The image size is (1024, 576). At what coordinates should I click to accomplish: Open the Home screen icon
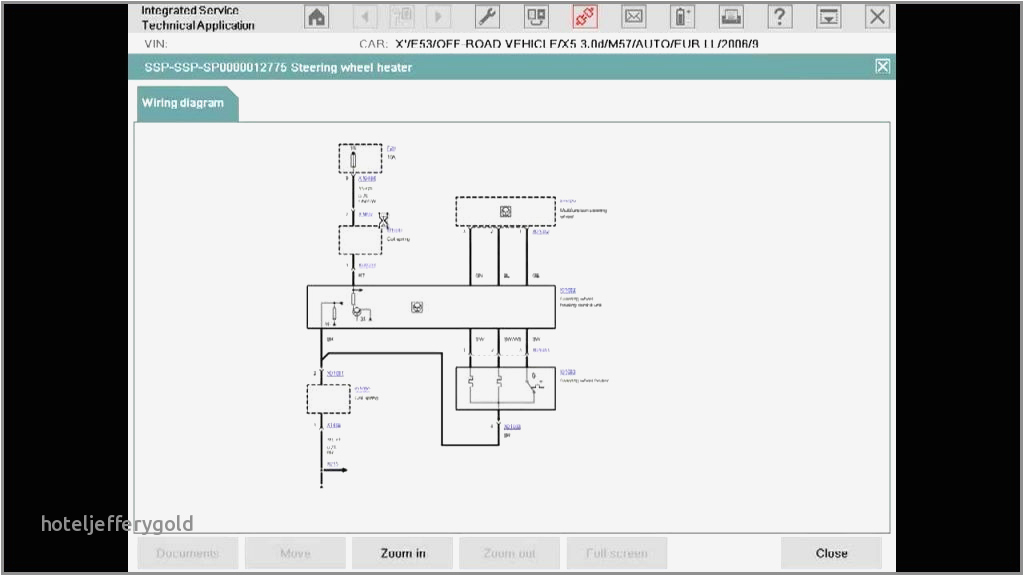point(316,16)
